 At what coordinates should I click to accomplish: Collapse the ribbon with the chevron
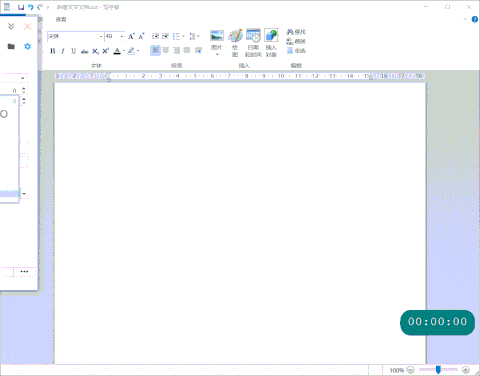click(x=465, y=19)
